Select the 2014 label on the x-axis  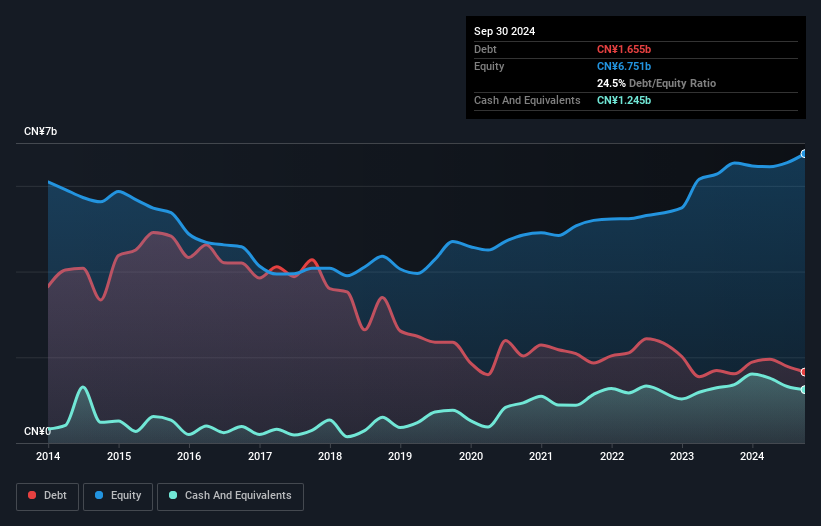pyautogui.click(x=48, y=456)
